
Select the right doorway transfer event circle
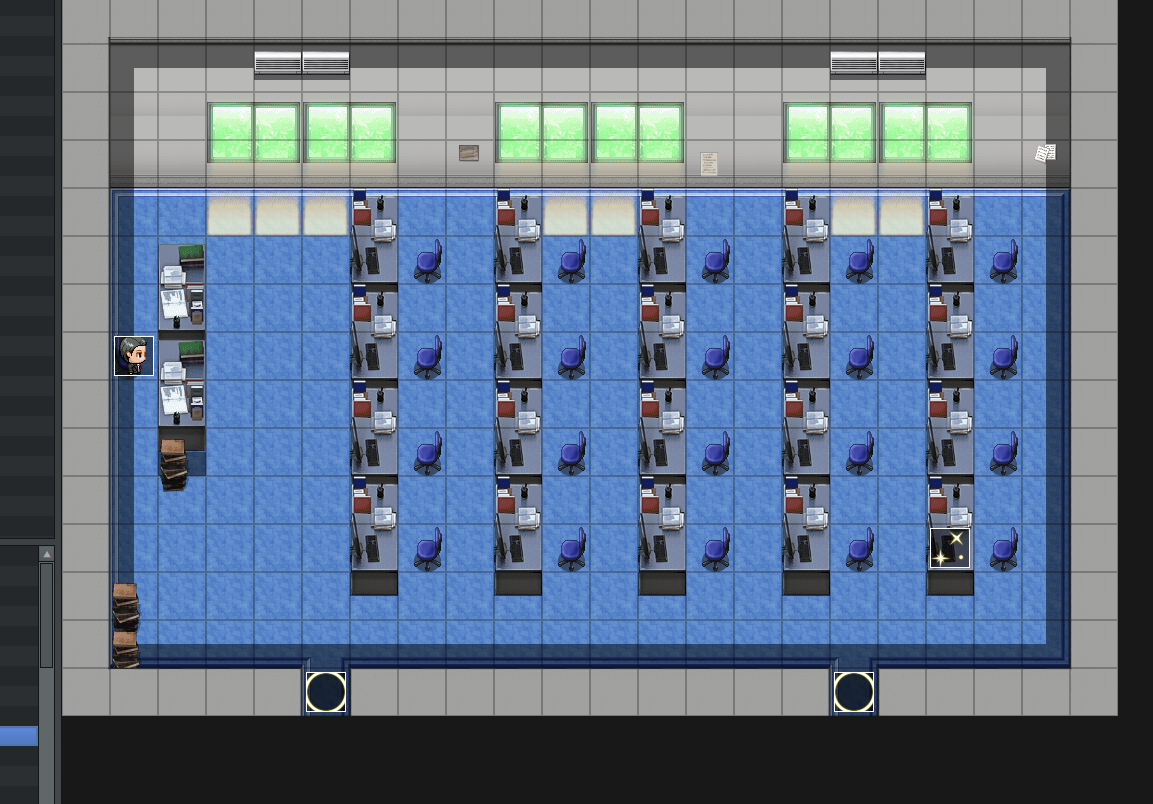coord(854,692)
